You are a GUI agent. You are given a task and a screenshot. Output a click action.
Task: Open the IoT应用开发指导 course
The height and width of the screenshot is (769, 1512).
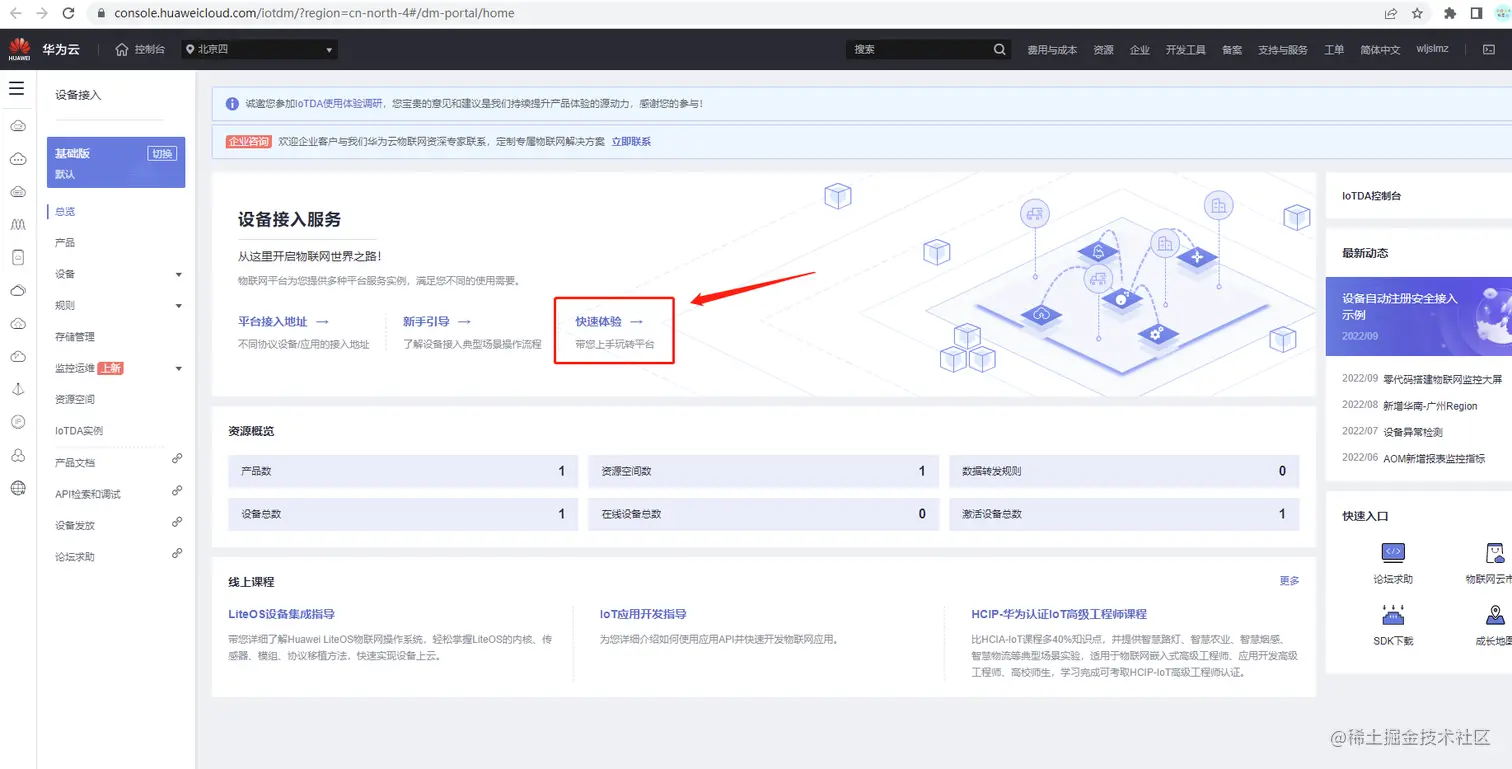tap(643, 614)
